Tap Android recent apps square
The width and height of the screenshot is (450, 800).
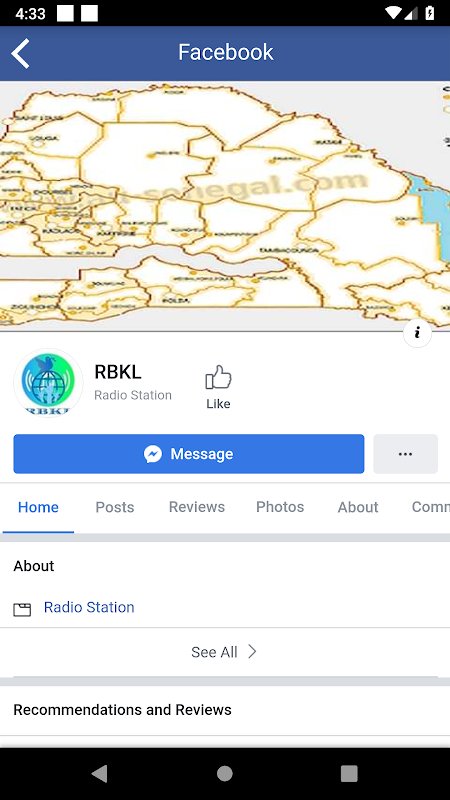coord(349,773)
